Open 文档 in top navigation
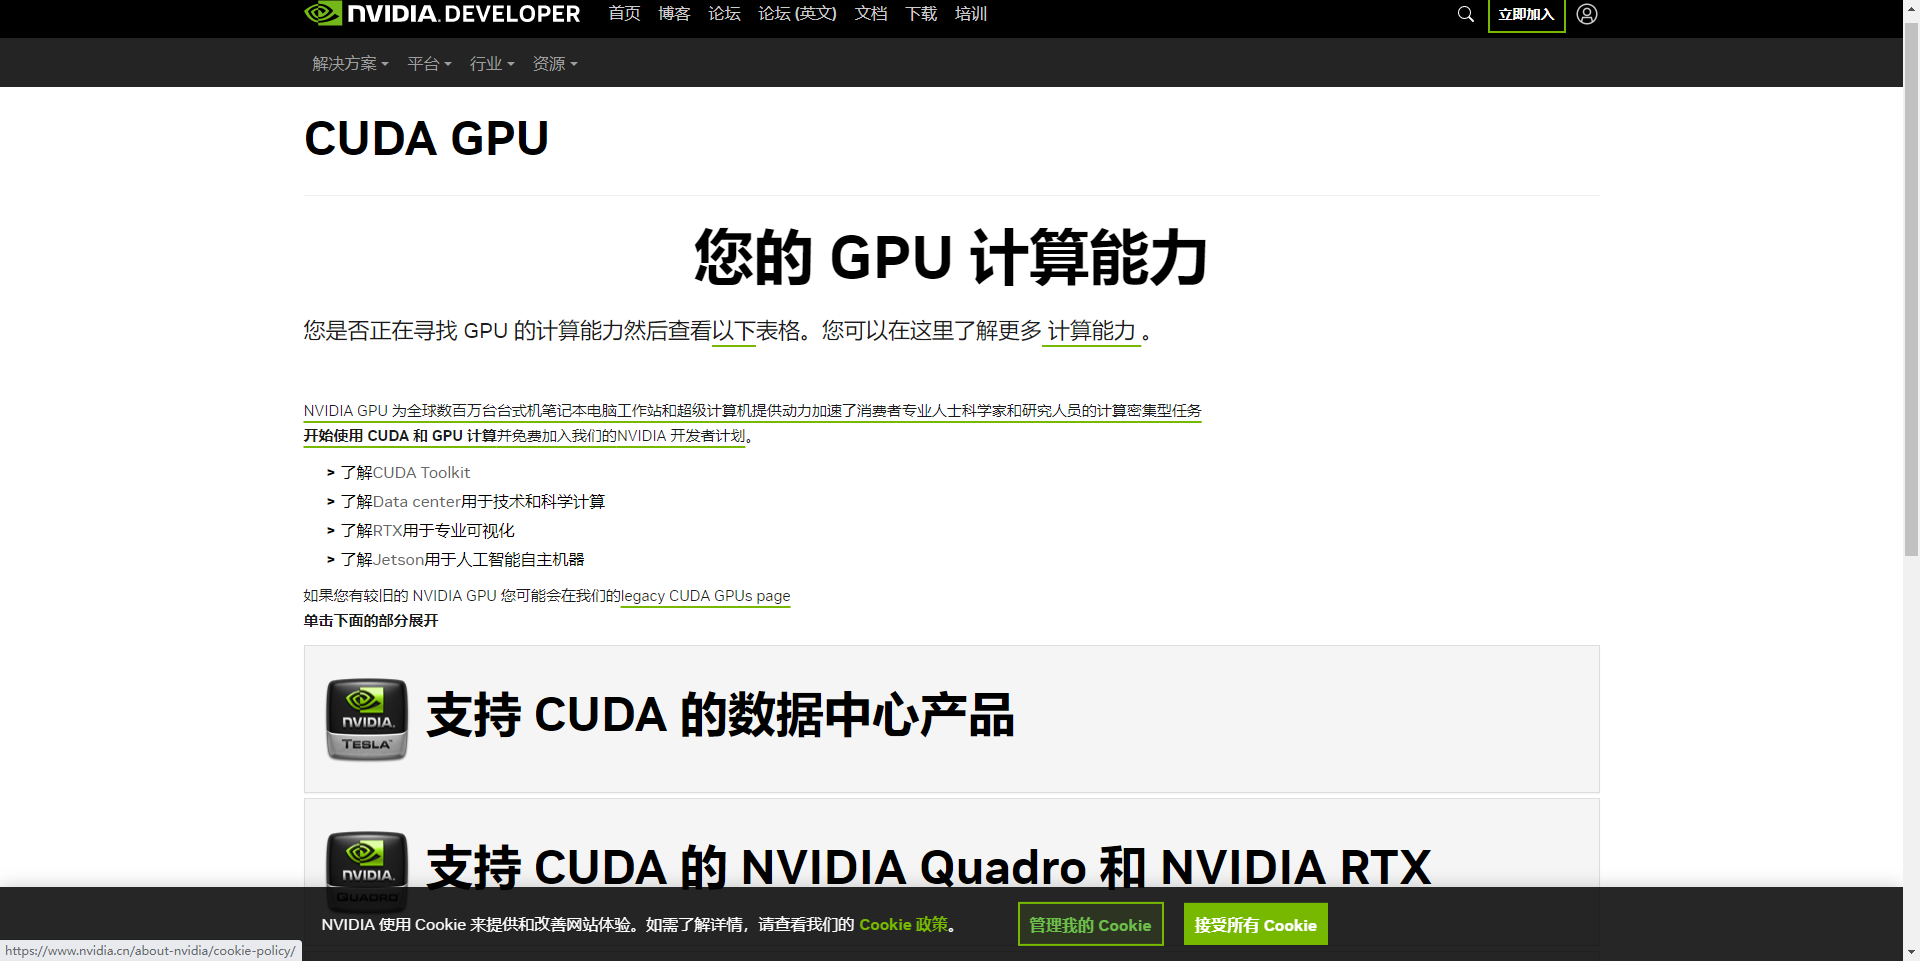This screenshot has width=1920, height=961. click(x=871, y=13)
